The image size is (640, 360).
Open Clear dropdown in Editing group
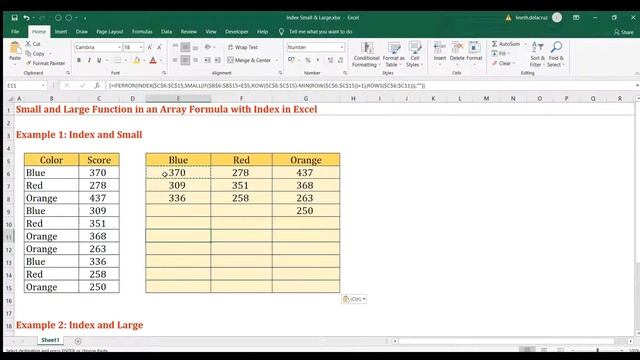(x=504, y=63)
